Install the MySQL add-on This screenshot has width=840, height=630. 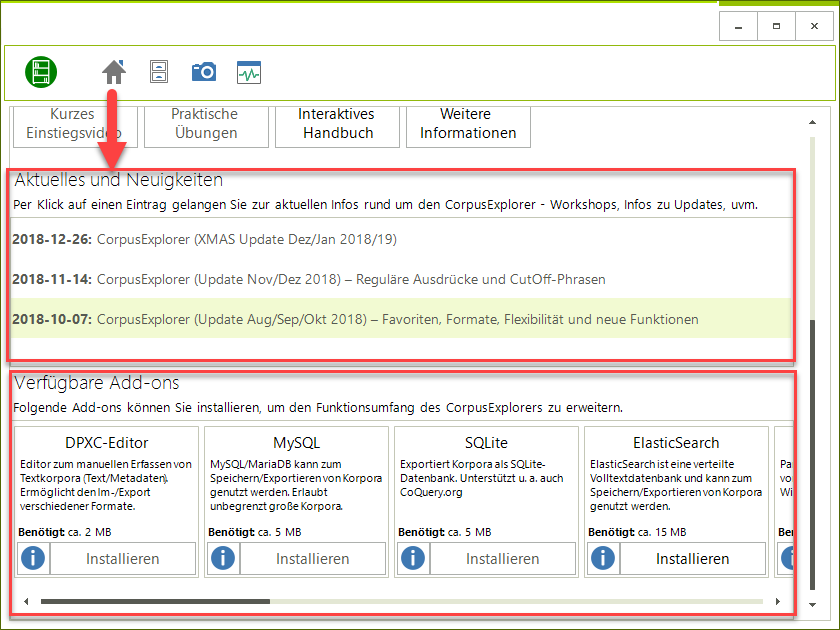click(313, 559)
